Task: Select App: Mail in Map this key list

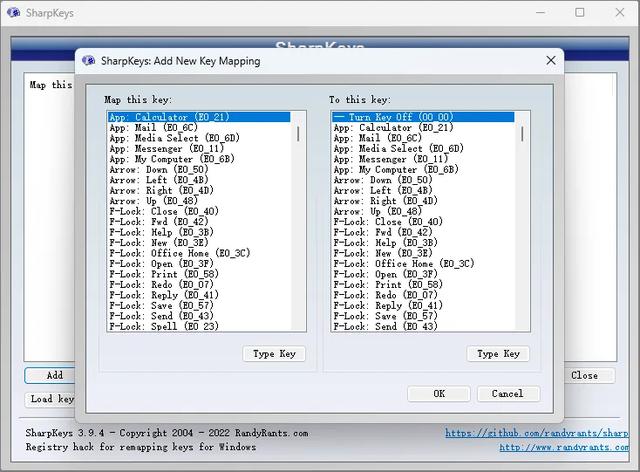Action: pos(199,128)
